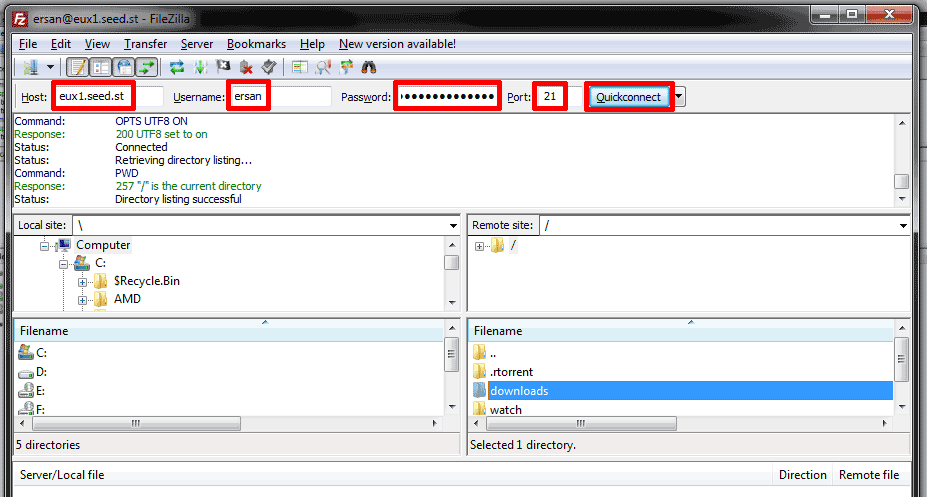Click Server/Local file queue column header
This screenshot has width=927, height=497.
click(x=393, y=475)
